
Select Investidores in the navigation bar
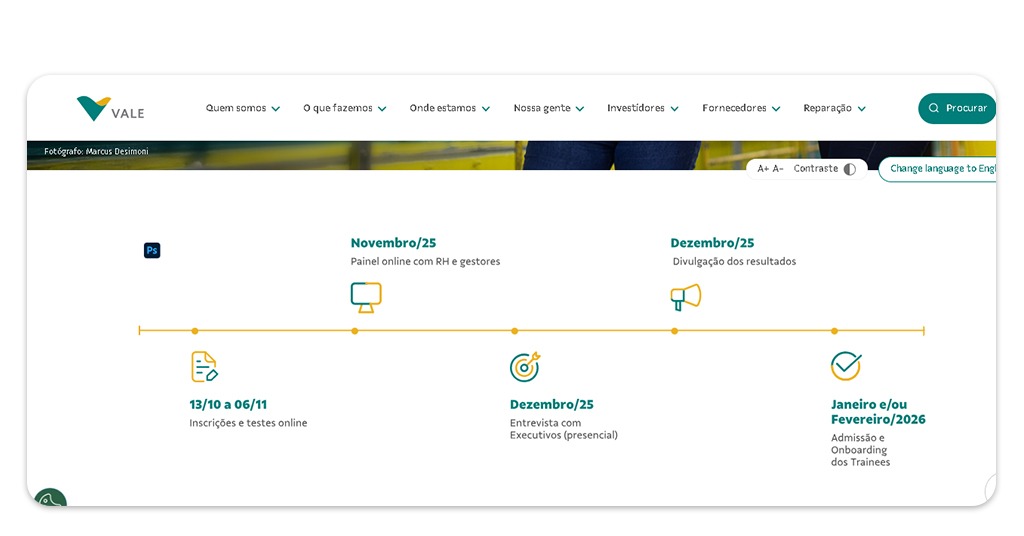tap(642, 108)
